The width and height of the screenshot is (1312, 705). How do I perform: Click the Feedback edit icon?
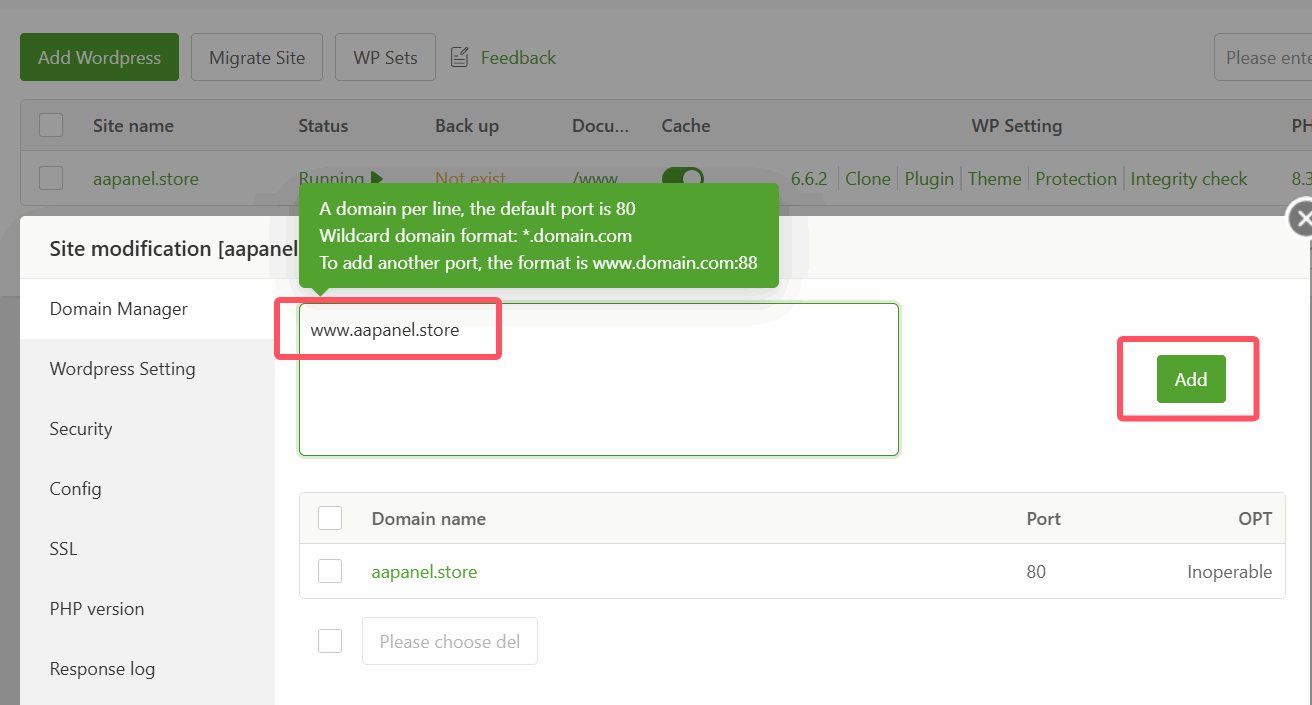tap(460, 57)
